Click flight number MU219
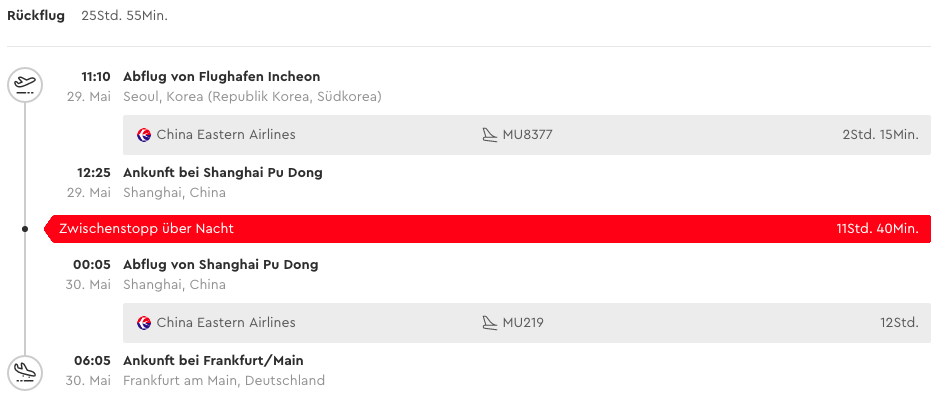This screenshot has height=401, width=942. pyautogui.click(x=523, y=323)
